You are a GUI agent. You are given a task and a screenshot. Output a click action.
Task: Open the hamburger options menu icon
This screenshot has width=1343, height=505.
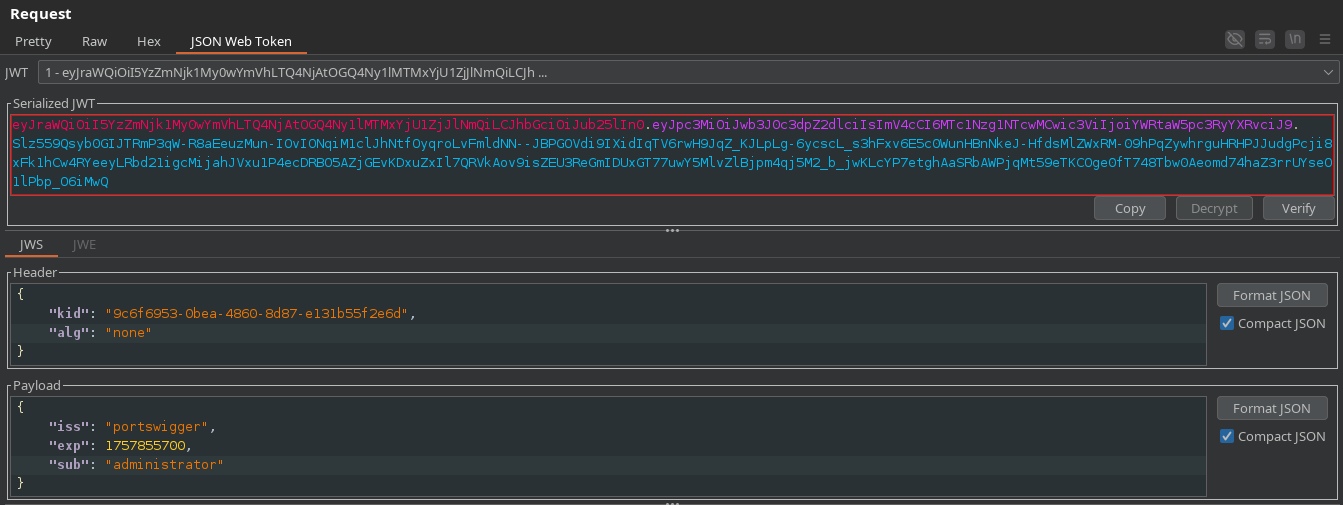point(1324,40)
